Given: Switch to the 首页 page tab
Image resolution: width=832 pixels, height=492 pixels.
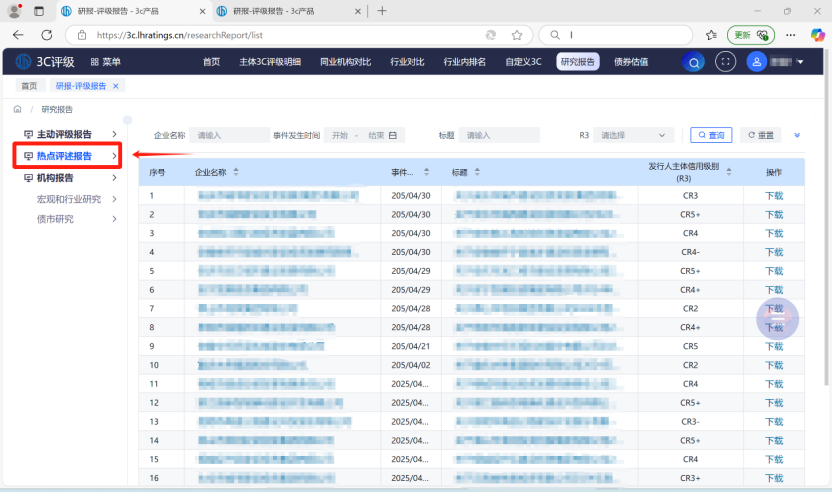Looking at the screenshot, I should (29, 86).
